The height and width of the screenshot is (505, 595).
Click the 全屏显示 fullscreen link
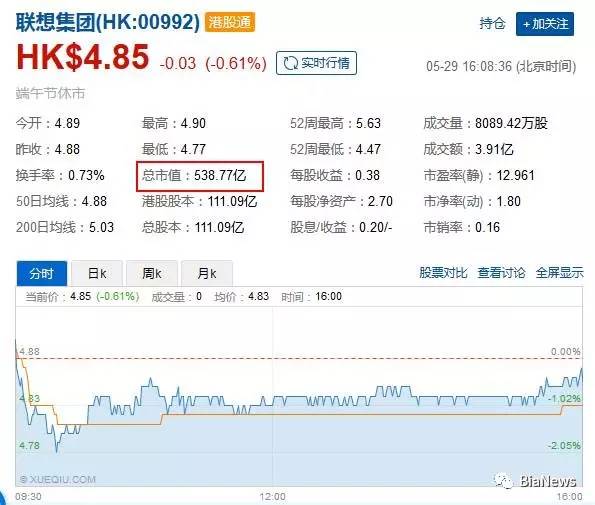[559, 273]
